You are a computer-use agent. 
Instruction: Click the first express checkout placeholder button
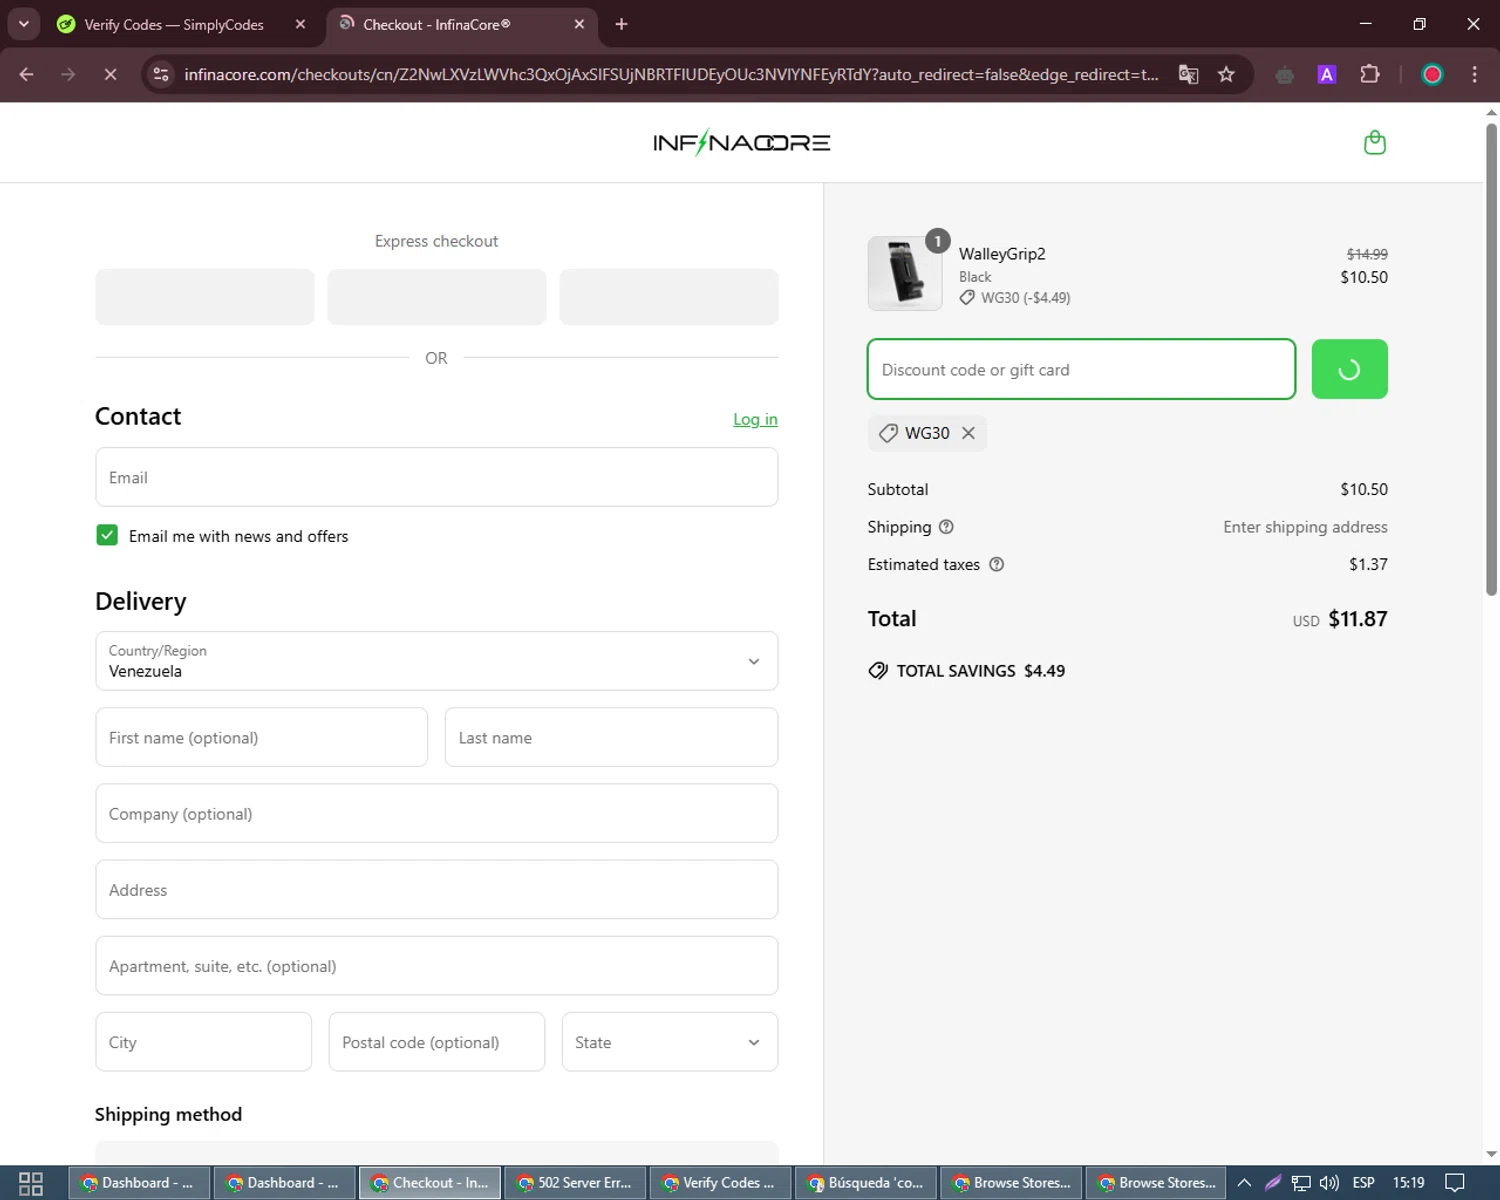tap(205, 296)
